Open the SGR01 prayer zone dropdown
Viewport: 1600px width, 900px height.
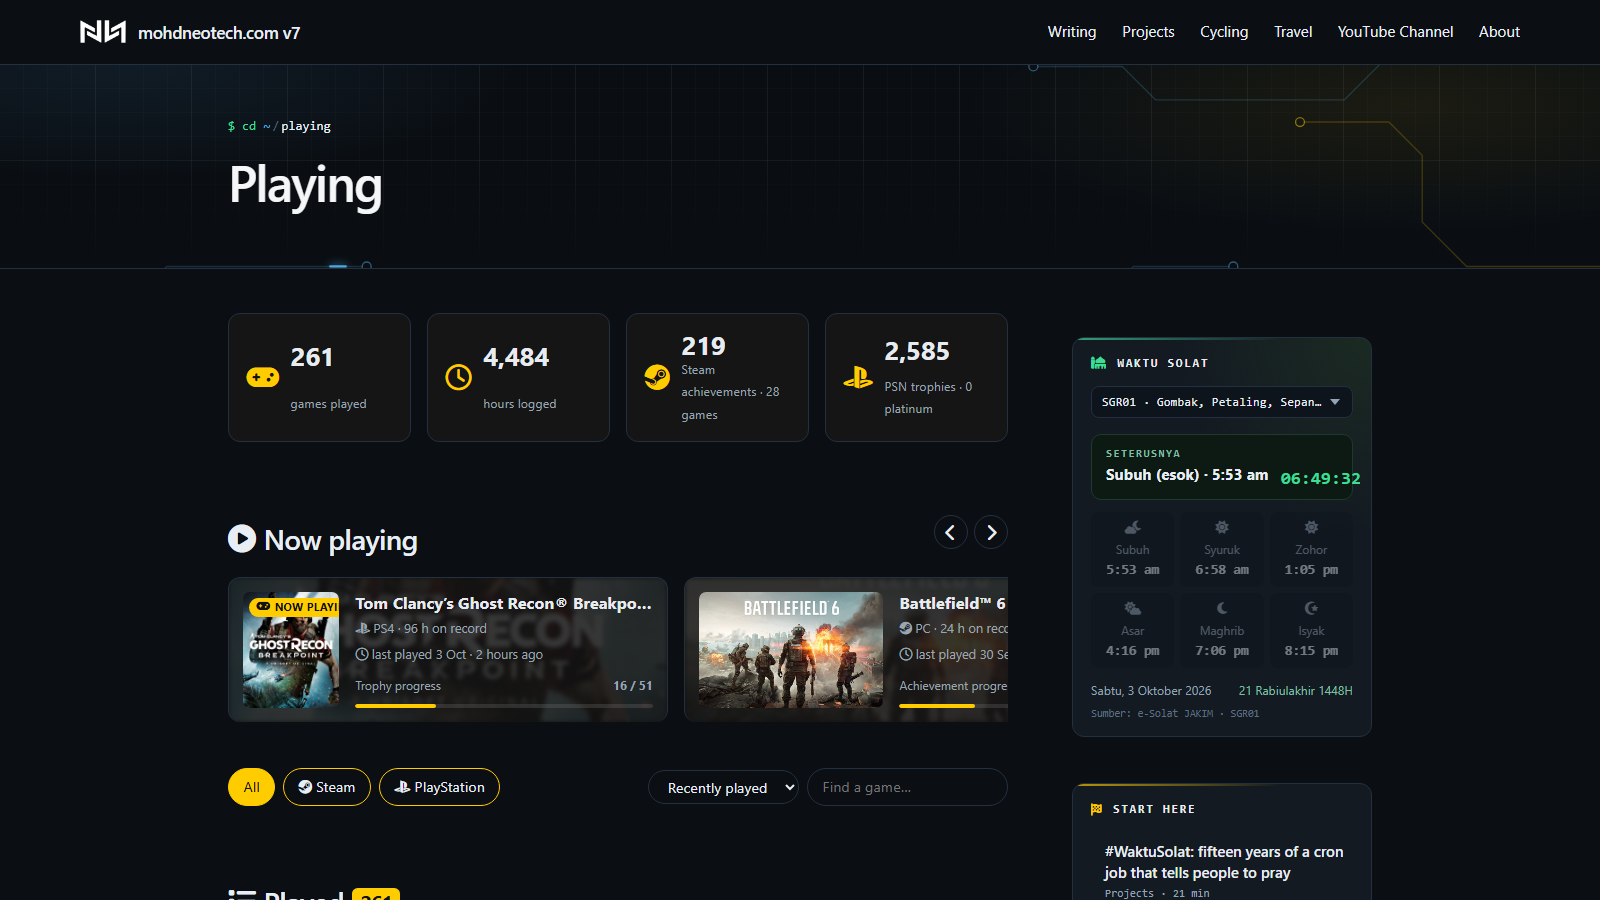click(x=1221, y=402)
